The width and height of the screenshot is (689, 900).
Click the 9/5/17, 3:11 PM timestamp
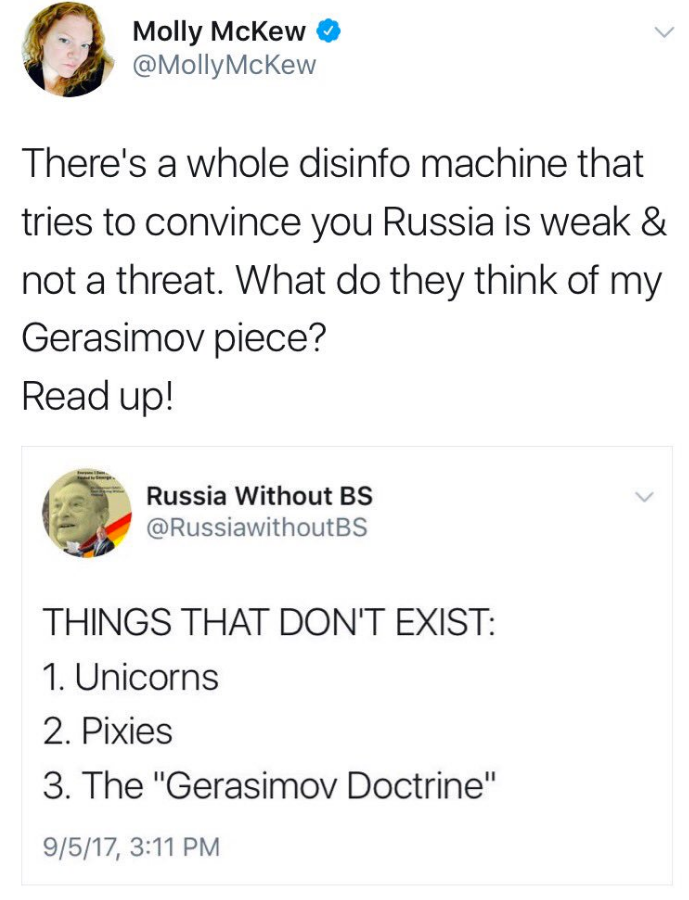click(131, 847)
